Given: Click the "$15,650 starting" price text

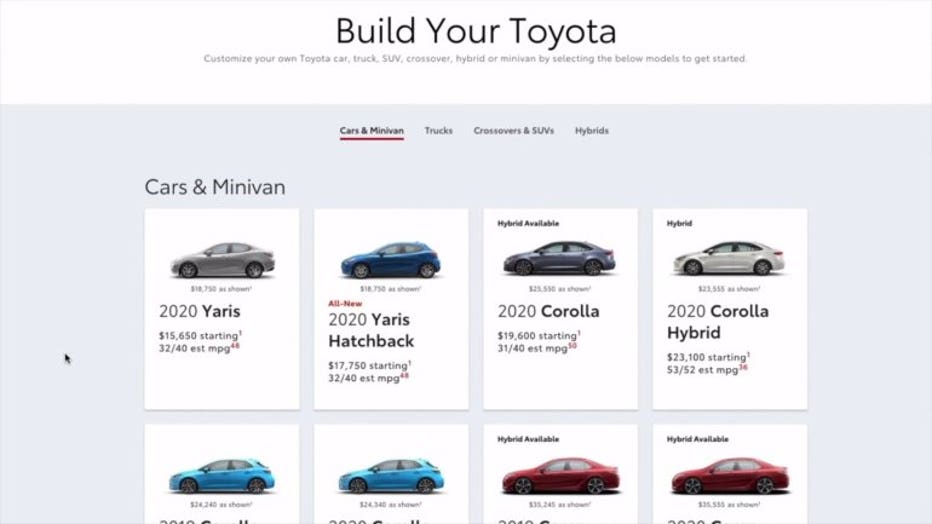Looking at the screenshot, I should pyautogui.click(x=198, y=336).
